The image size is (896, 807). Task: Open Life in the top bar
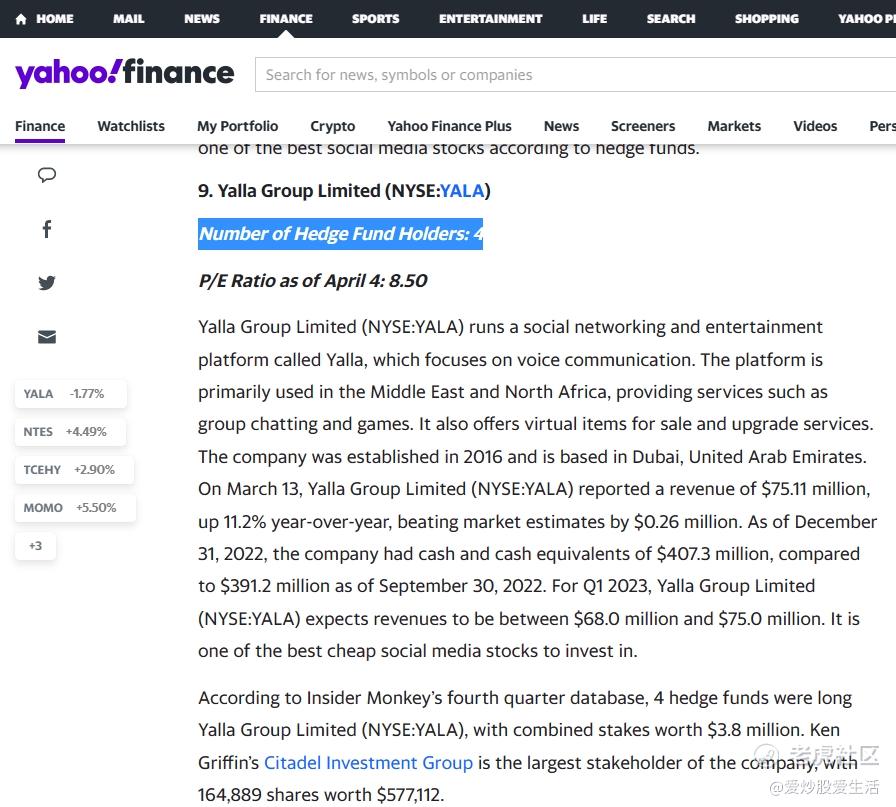pyautogui.click(x=594, y=19)
